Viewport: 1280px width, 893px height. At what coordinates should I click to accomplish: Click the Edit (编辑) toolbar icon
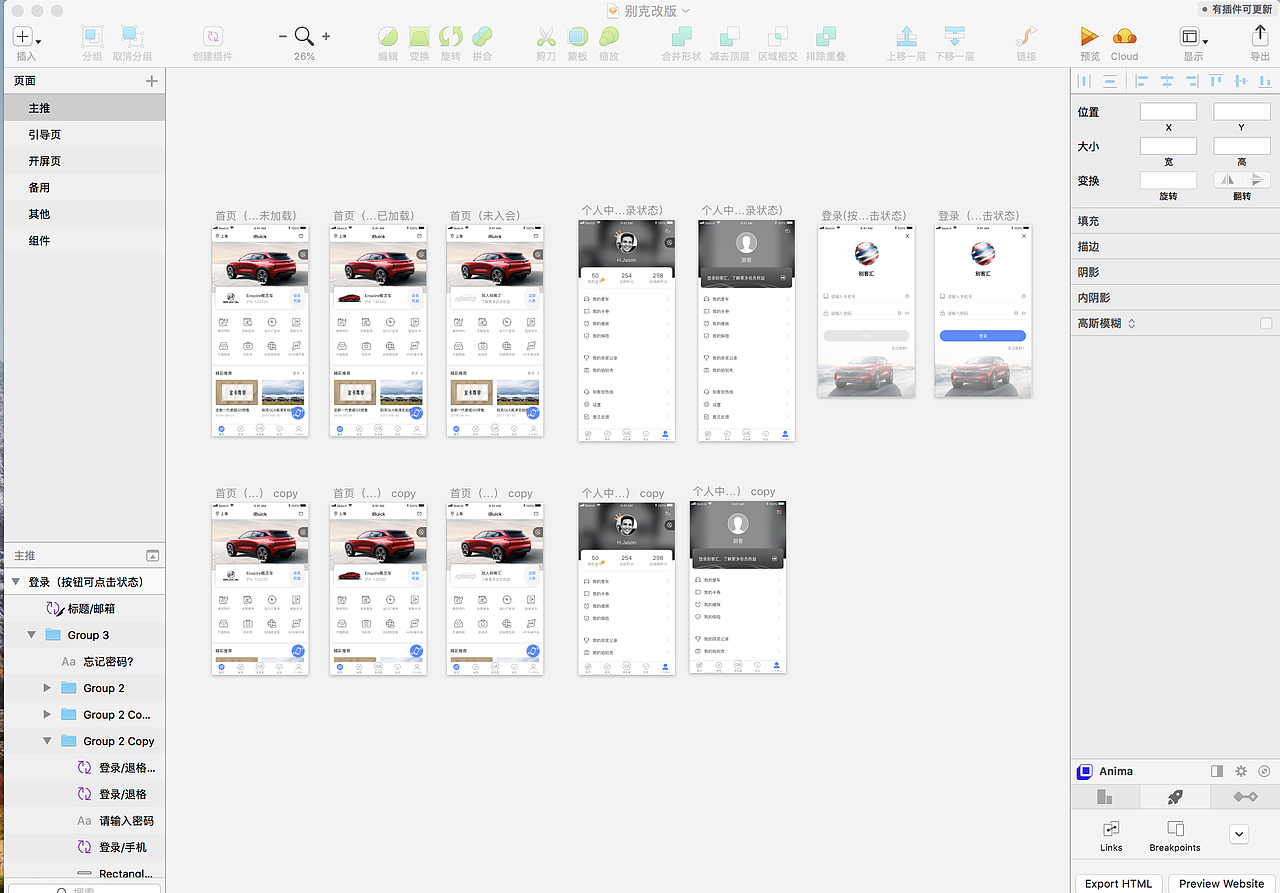pos(388,37)
